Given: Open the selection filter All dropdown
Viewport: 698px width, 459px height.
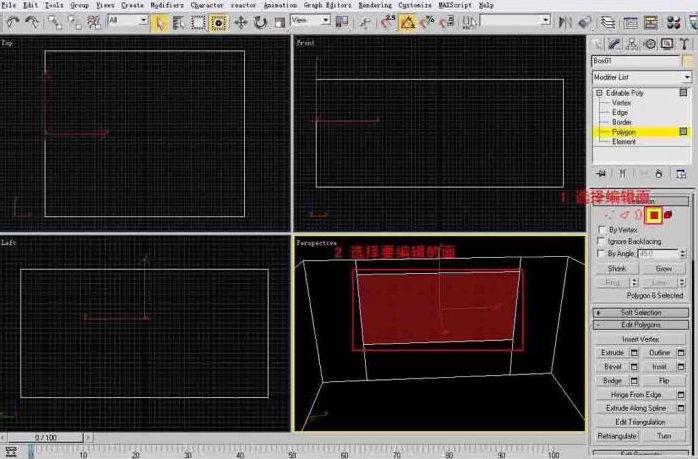Looking at the screenshot, I should tap(128, 20).
